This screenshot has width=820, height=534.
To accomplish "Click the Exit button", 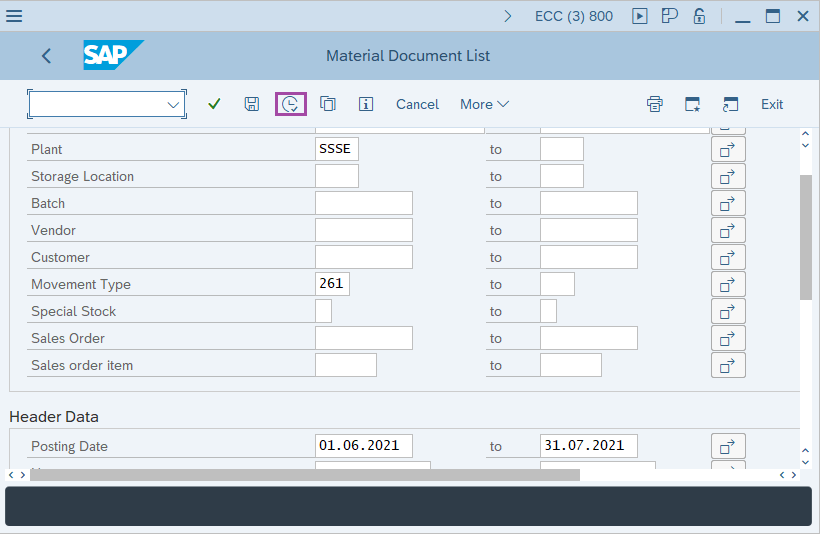I will pos(771,104).
